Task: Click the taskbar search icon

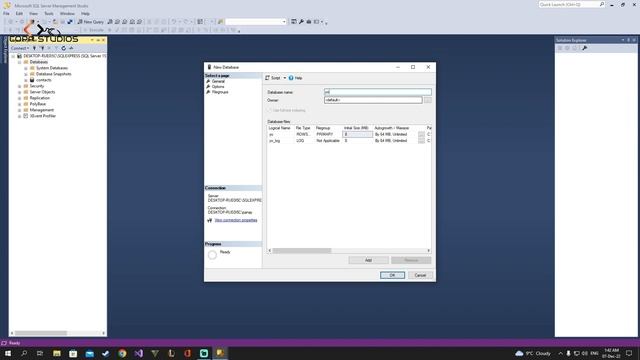Action: [x=24, y=353]
